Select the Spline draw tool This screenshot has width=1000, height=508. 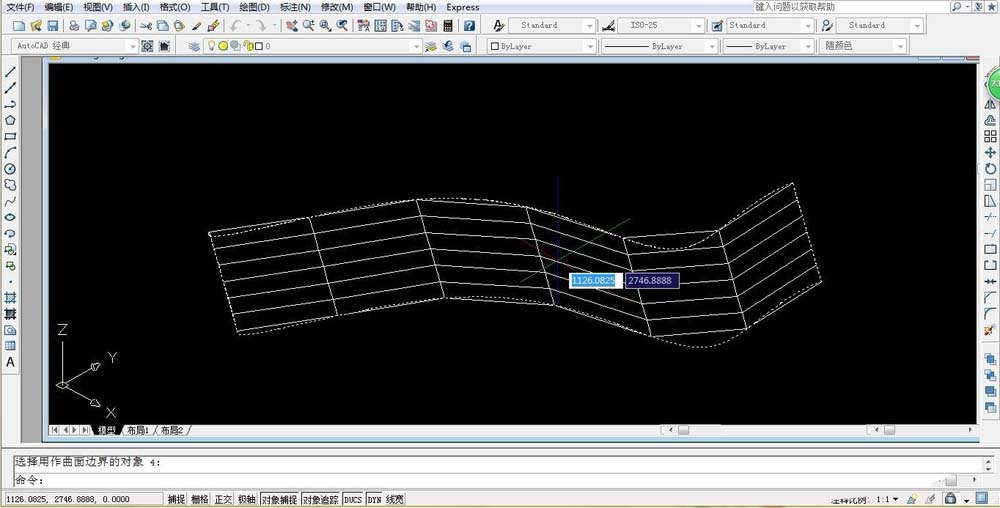(10, 201)
